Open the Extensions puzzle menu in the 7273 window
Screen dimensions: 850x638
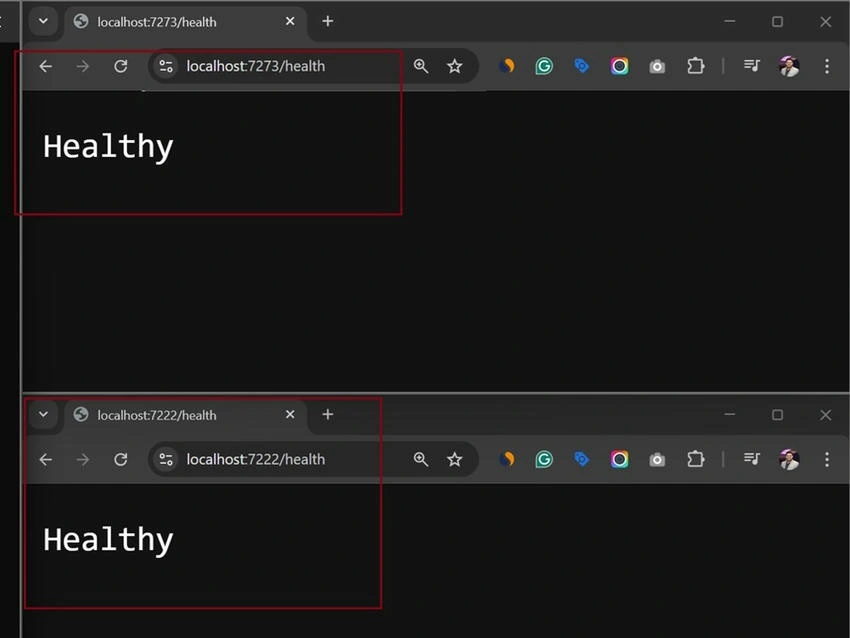coord(695,66)
